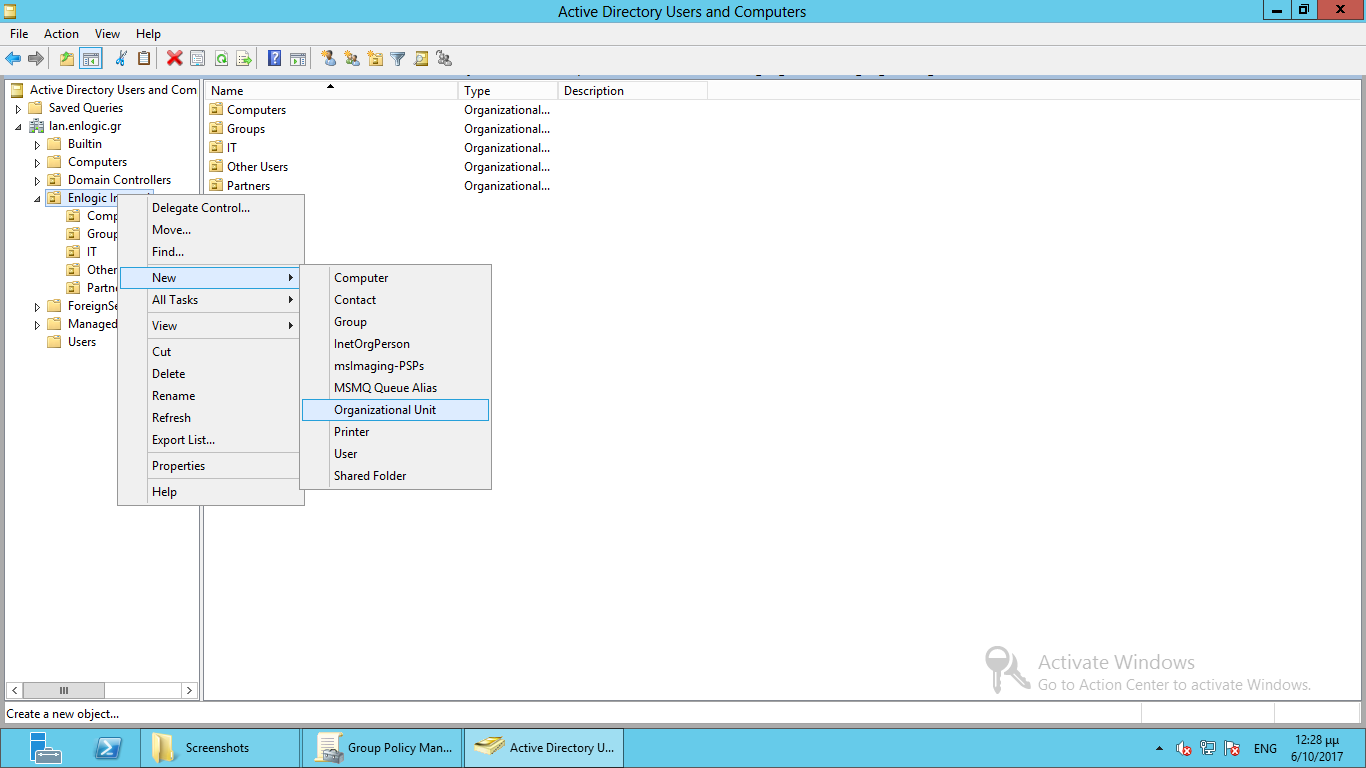
Task: Choose User in the New submenu
Action: [395, 454]
